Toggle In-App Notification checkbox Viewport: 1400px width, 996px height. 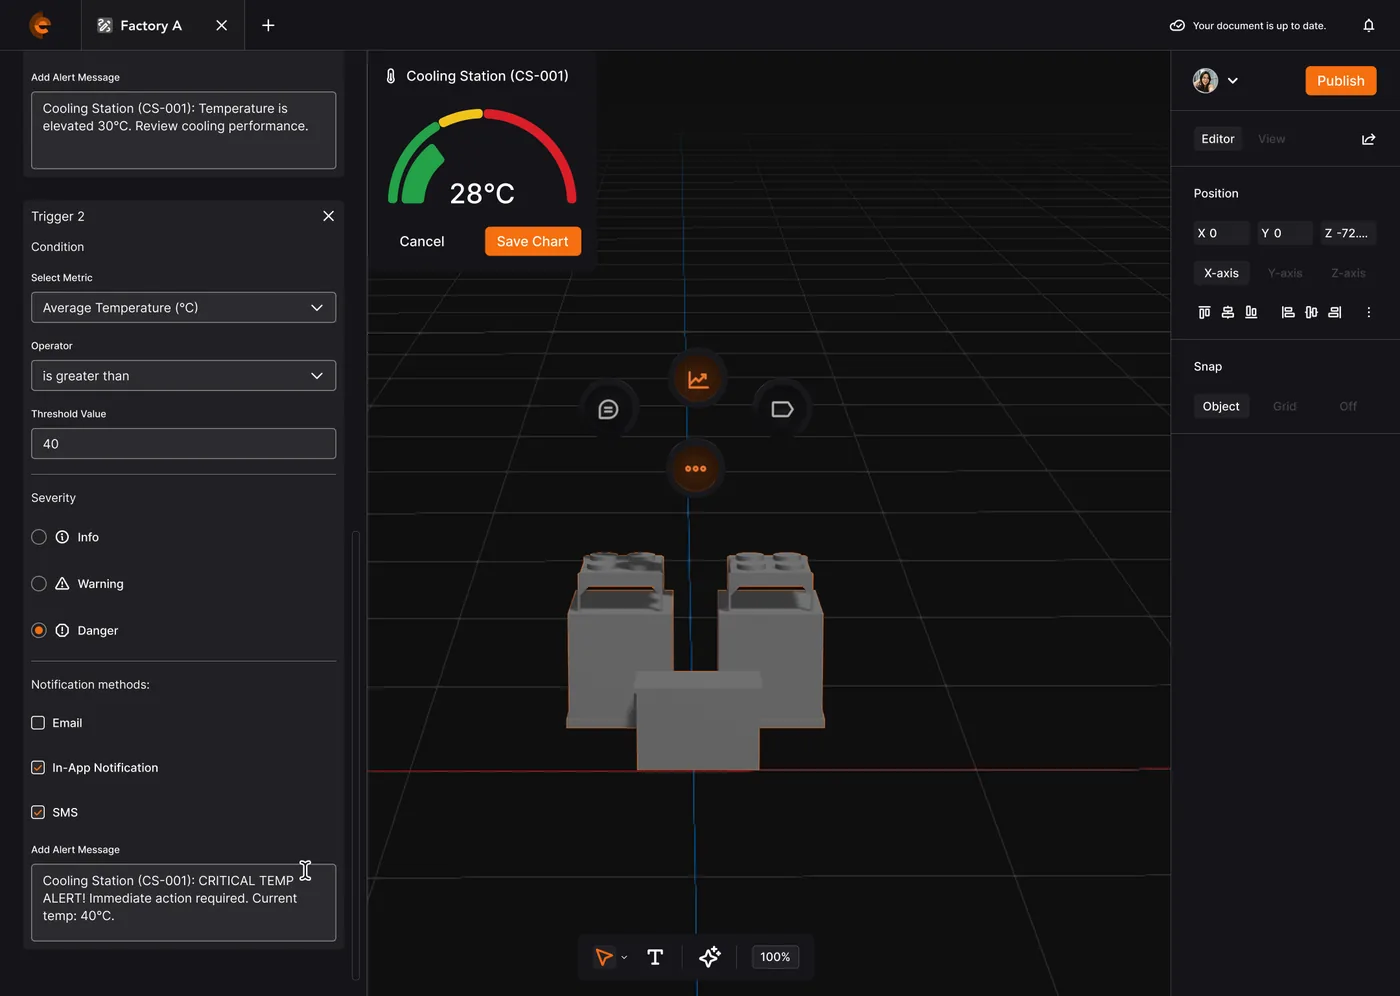[38, 768]
